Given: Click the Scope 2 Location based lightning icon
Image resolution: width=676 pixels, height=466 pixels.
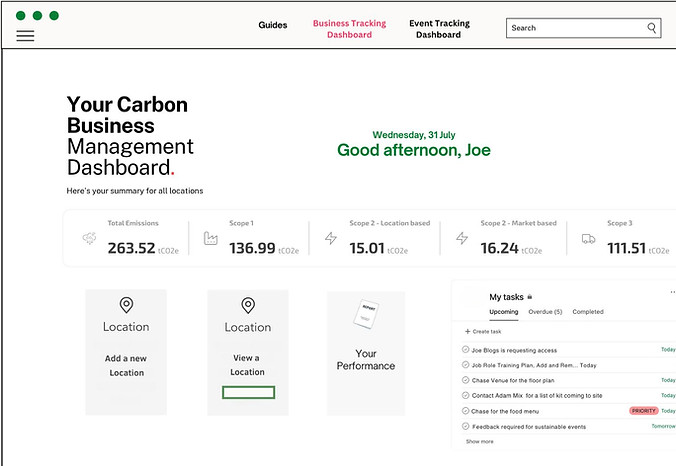Looking at the screenshot, I should (x=331, y=238).
